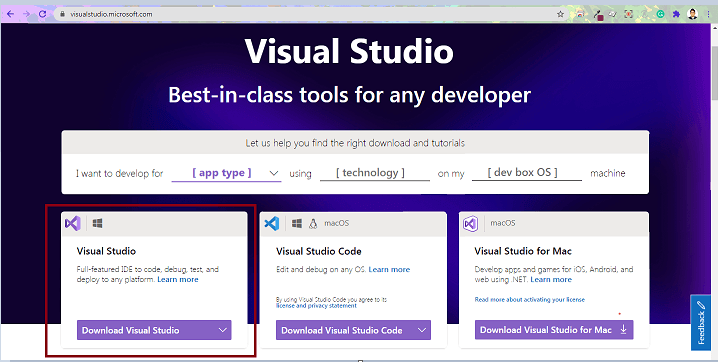
Task: Click the Visual Studio card heading
Action: (x=106, y=251)
